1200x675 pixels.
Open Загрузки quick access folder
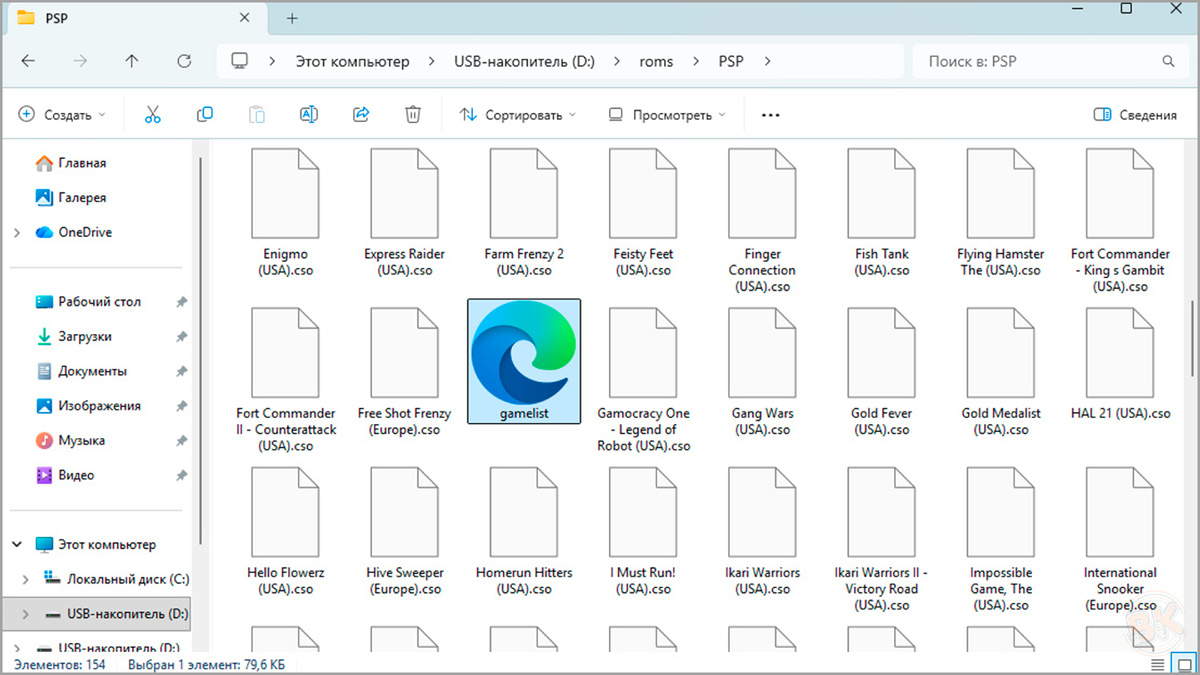(x=74, y=337)
